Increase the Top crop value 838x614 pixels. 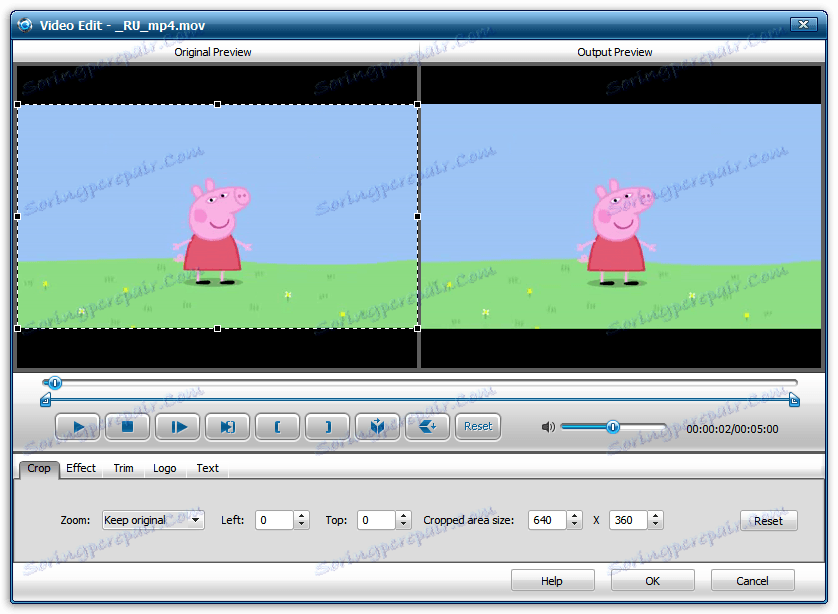403,515
